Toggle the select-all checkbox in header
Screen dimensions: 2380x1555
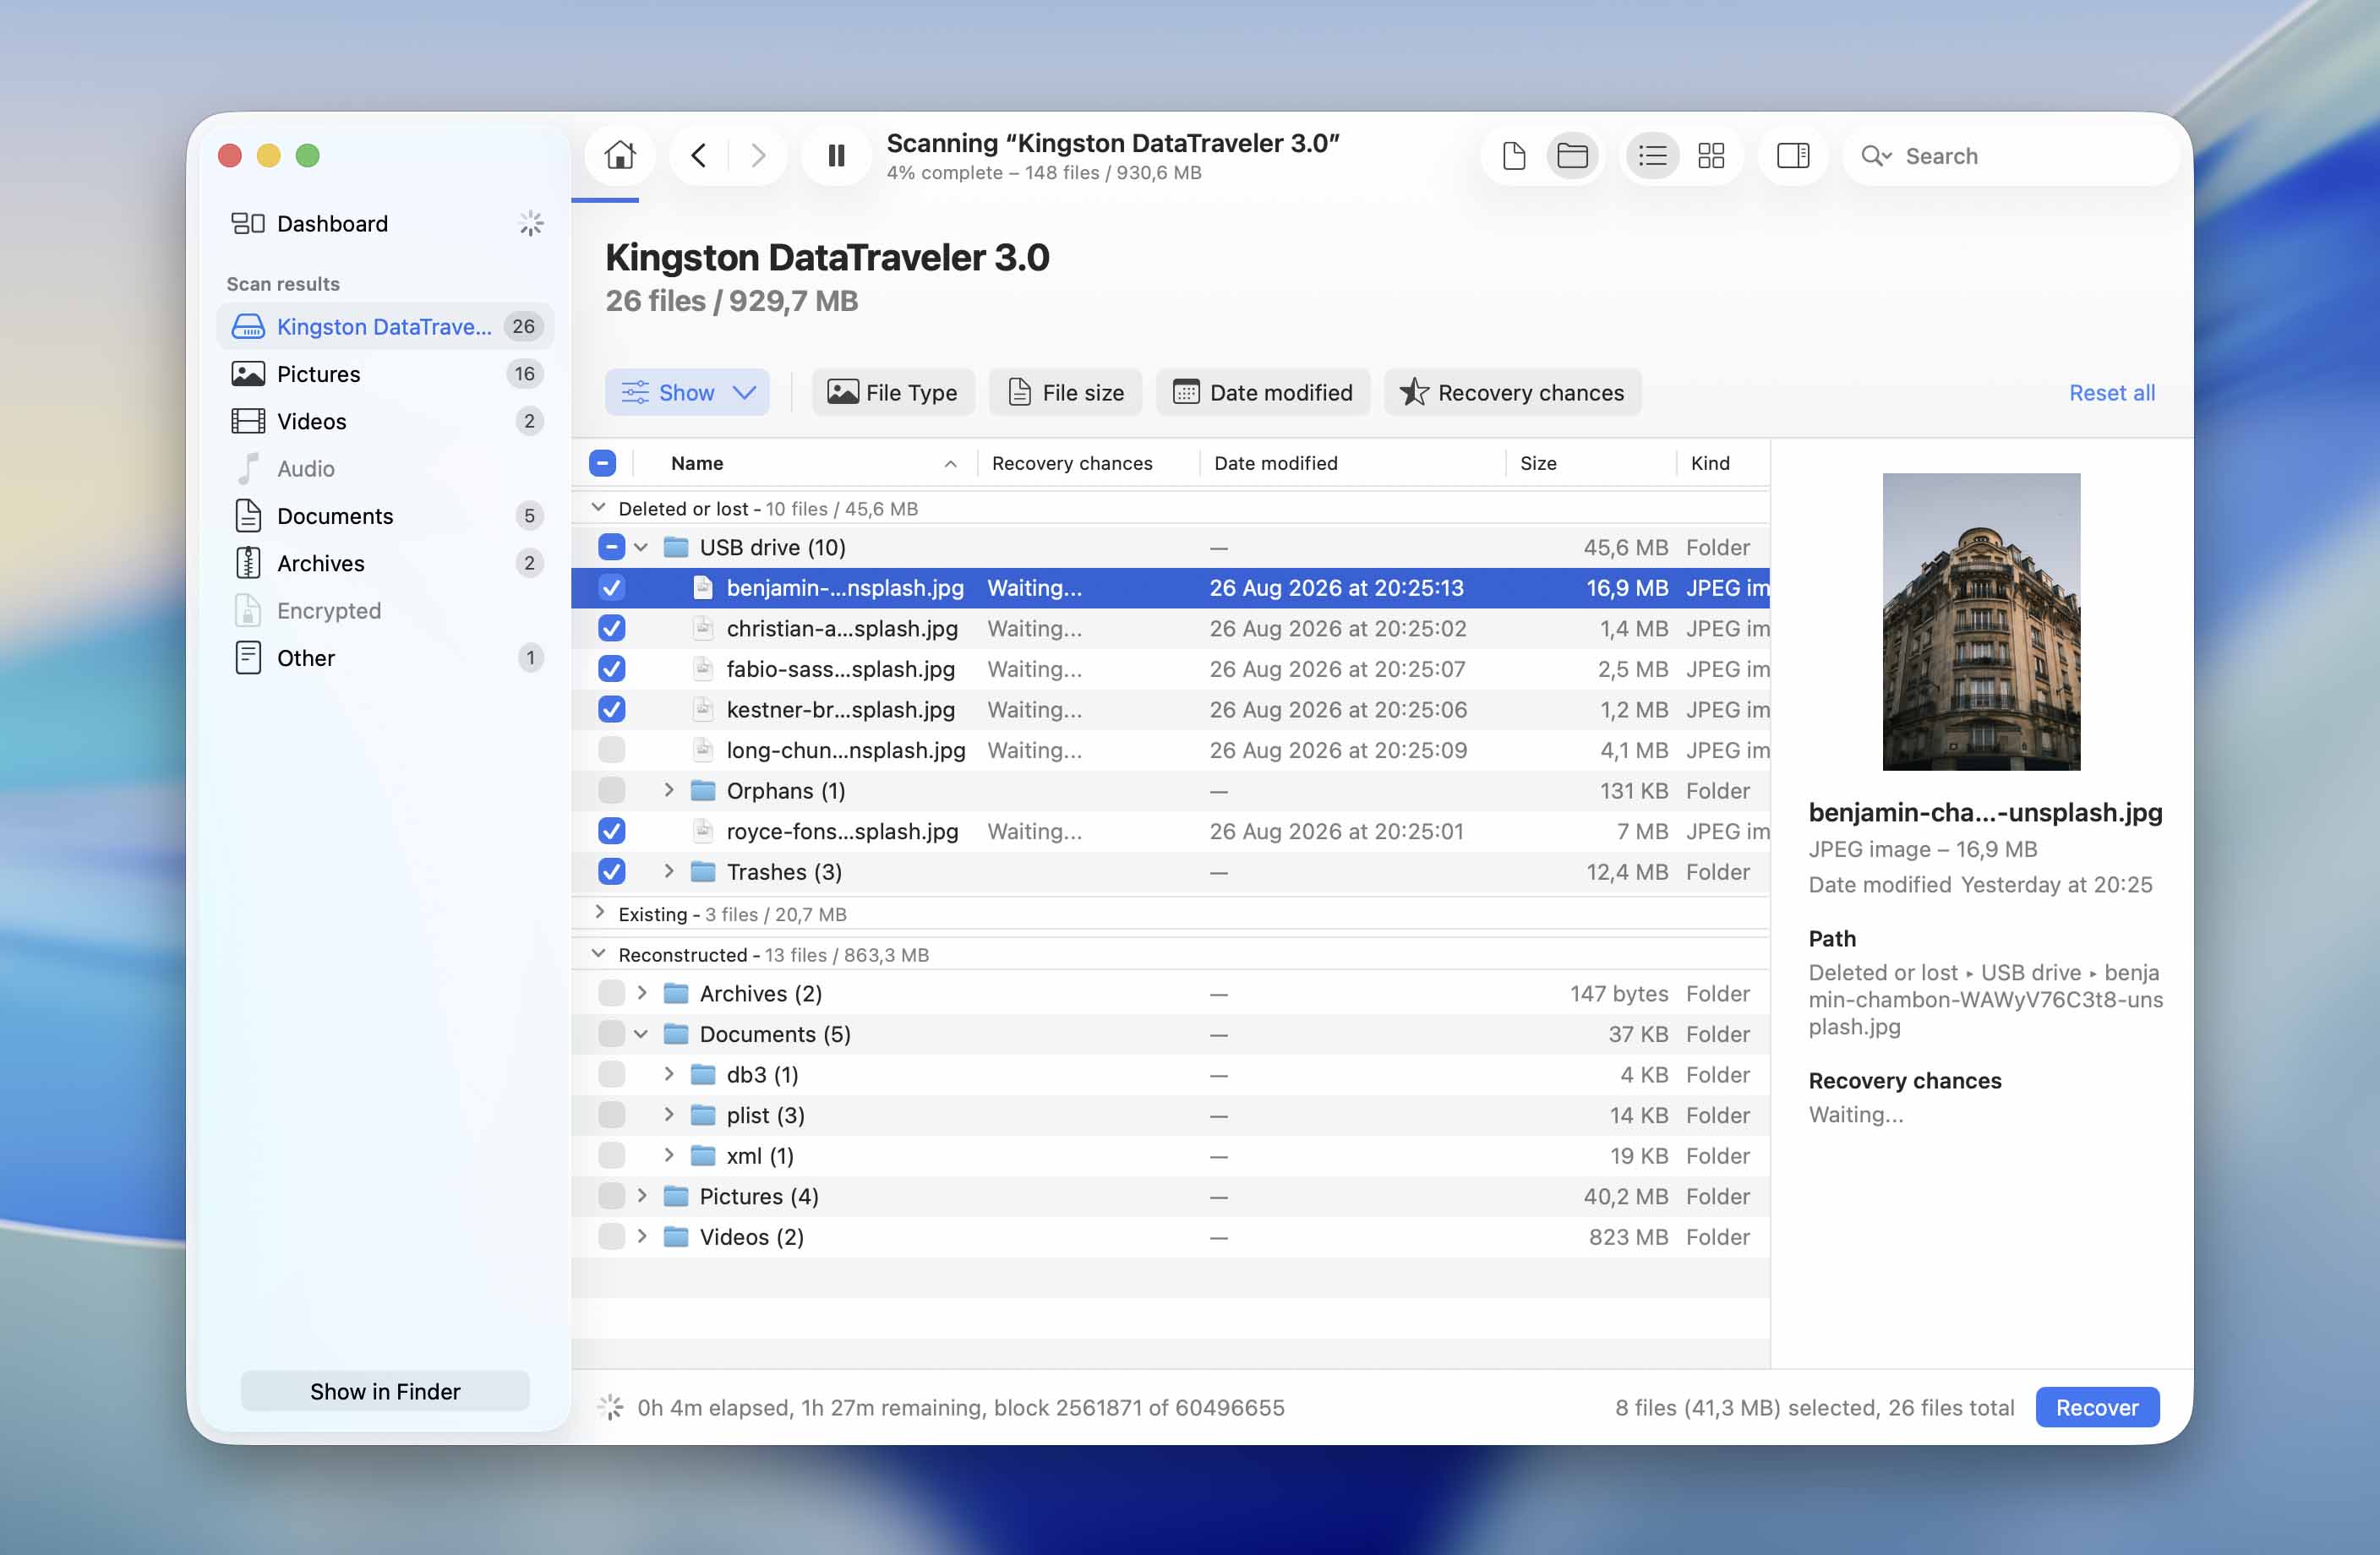(602, 463)
